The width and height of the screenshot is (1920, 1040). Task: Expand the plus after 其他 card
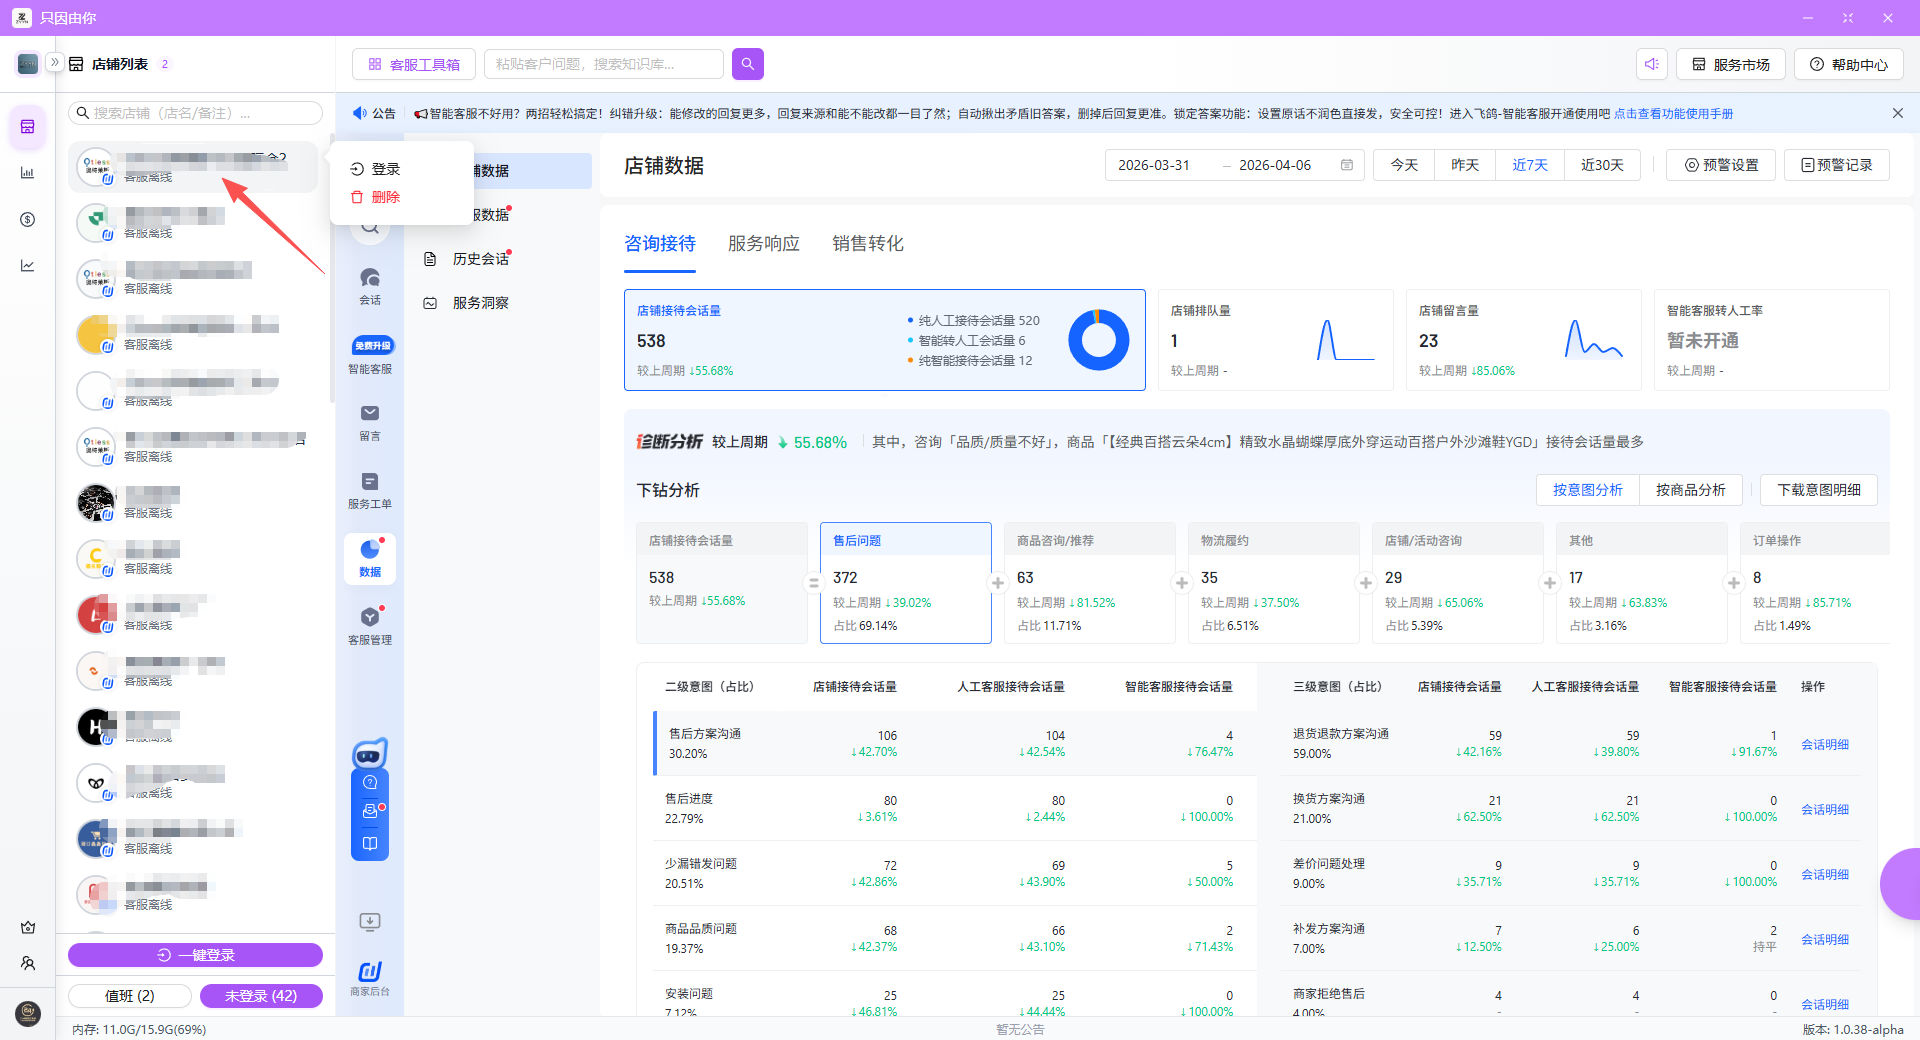click(1733, 583)
